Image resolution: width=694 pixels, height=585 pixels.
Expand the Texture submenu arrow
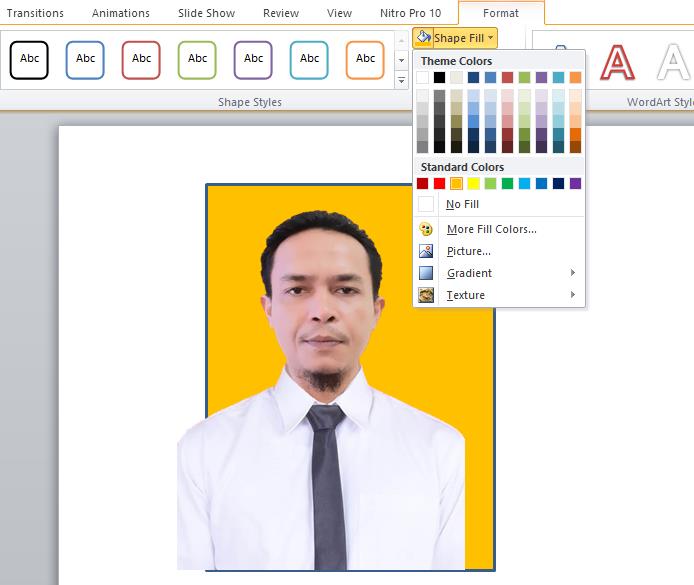tap(573, 295)
